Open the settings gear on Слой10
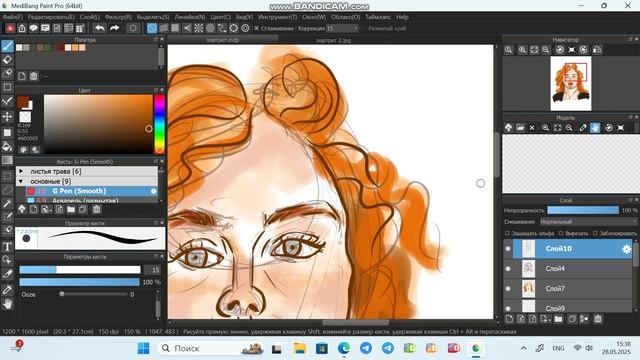 [x=627, y=249]
